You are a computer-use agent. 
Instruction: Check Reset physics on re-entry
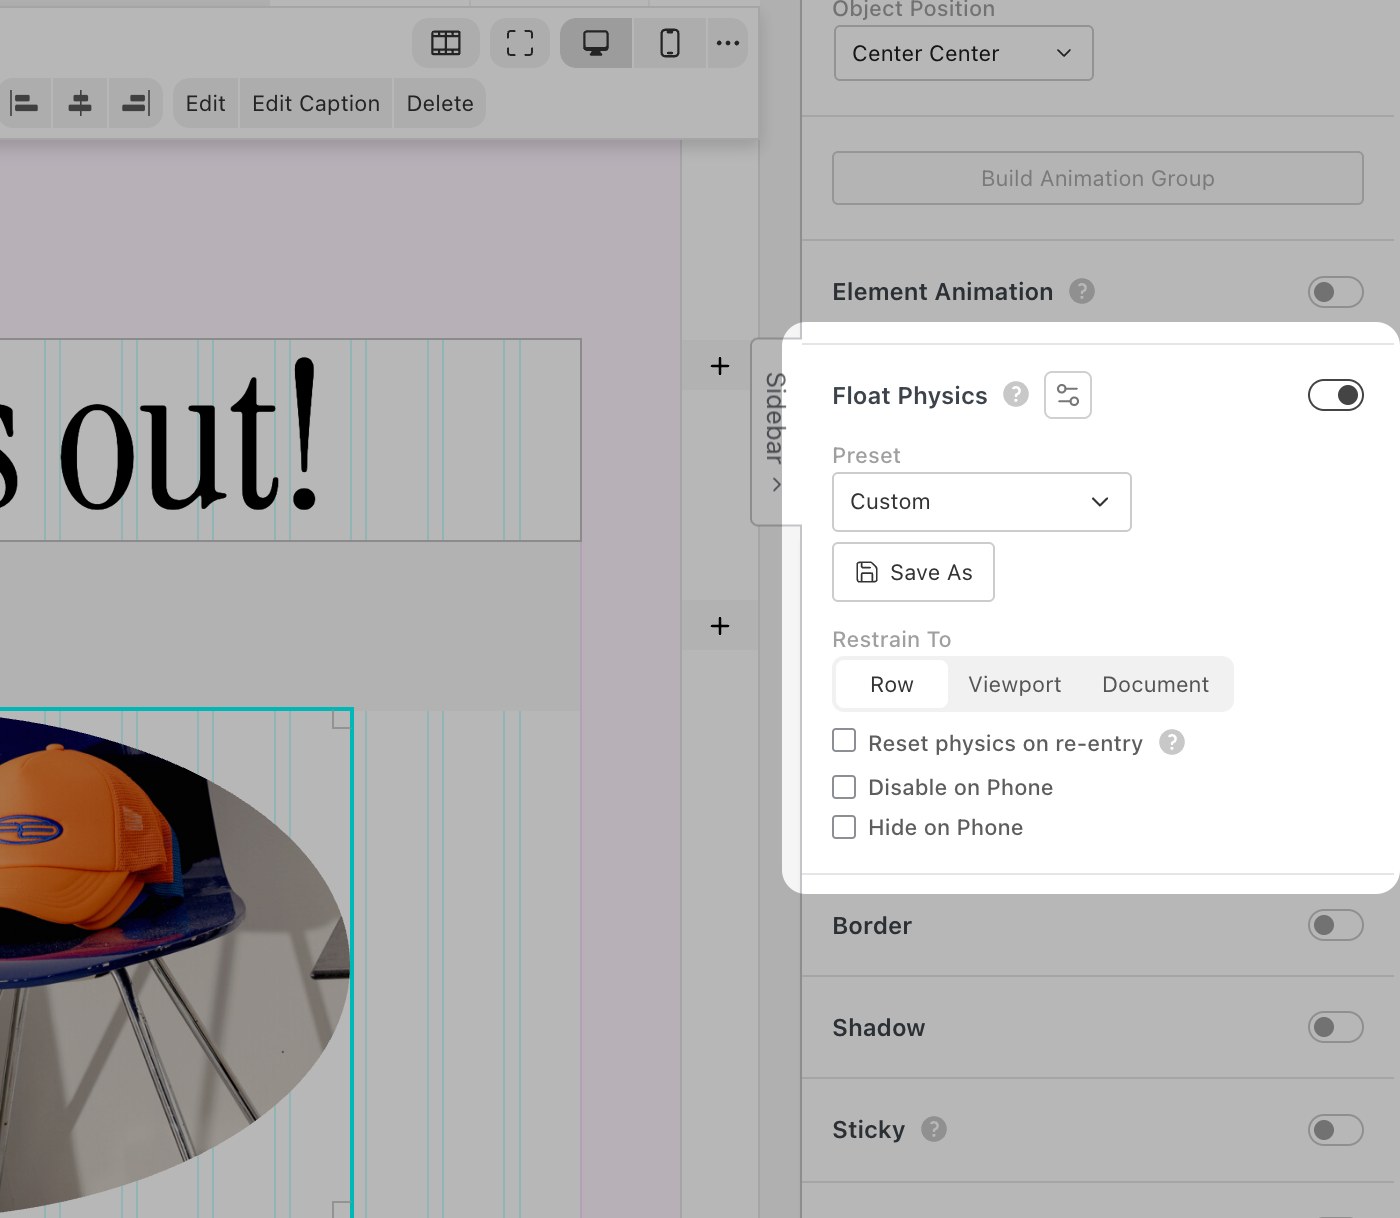(x=844, y=740)
